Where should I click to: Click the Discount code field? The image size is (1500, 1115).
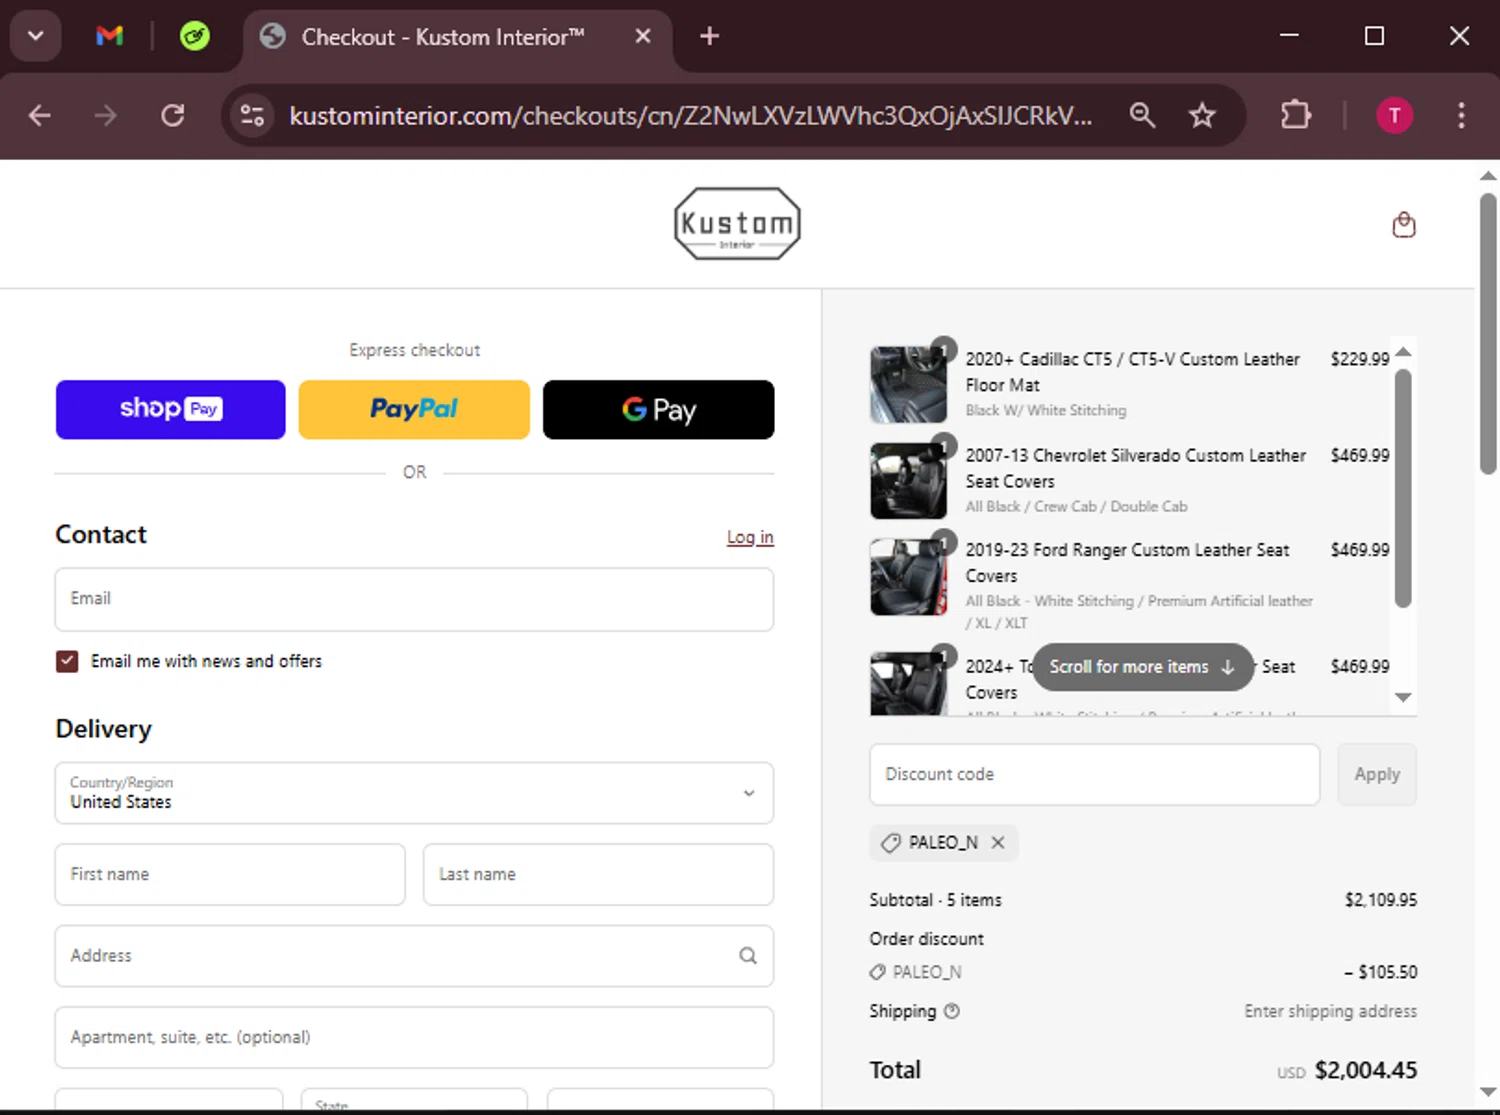click(1095, 774)
